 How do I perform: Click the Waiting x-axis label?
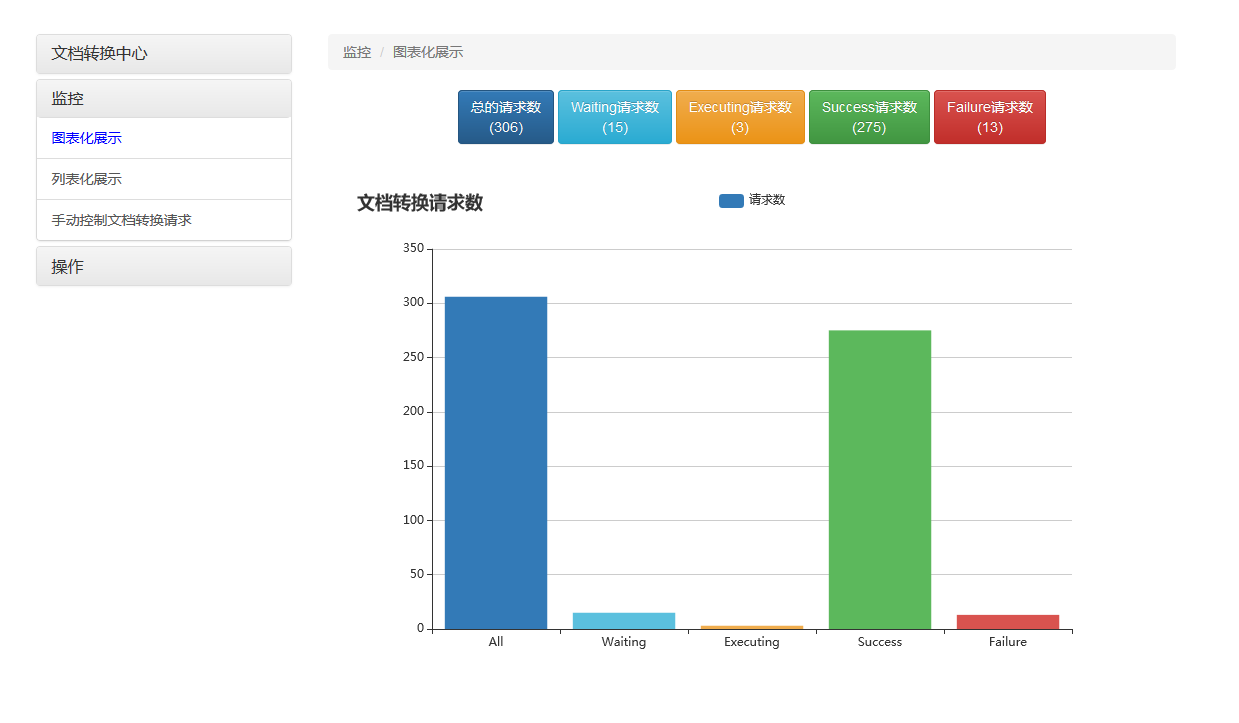click(624, 642)
